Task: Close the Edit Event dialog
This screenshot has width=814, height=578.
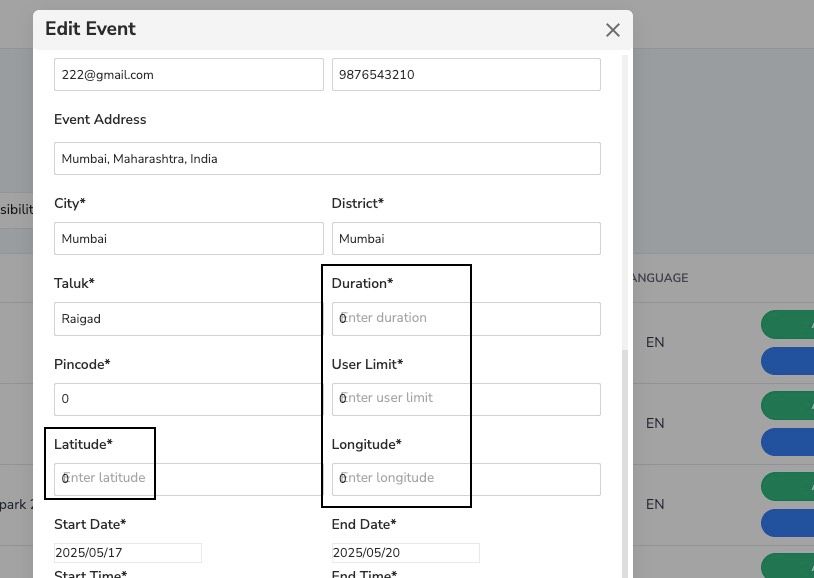Action: point(613,30)
